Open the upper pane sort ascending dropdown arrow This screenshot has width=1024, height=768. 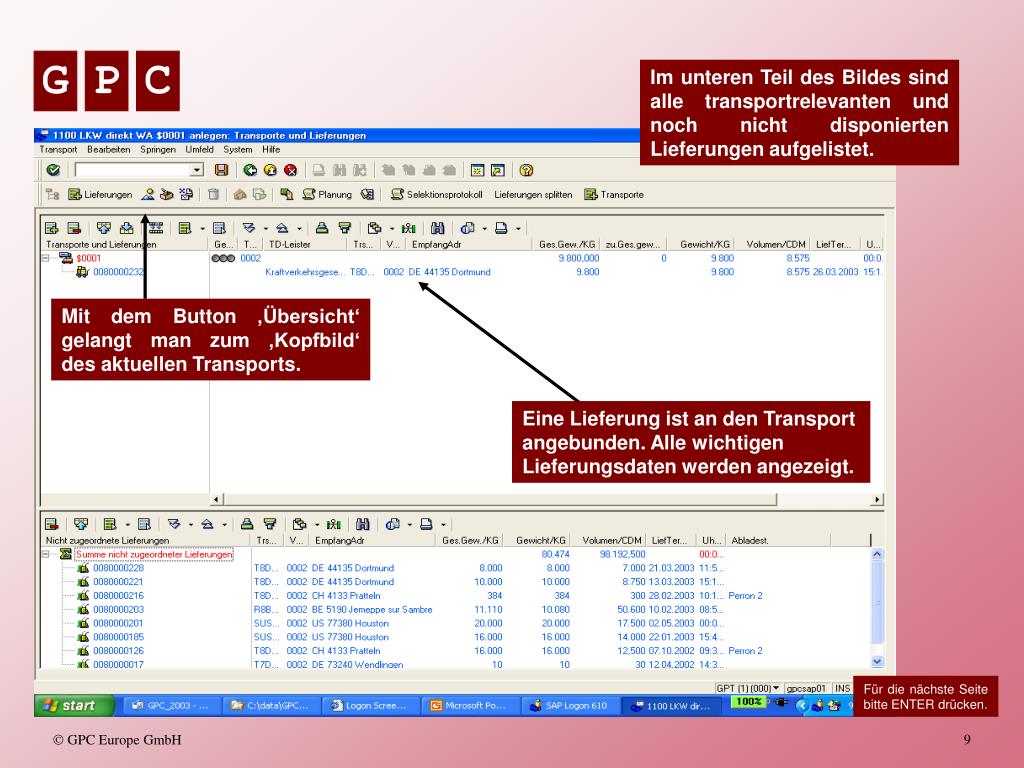click(299, 229)
